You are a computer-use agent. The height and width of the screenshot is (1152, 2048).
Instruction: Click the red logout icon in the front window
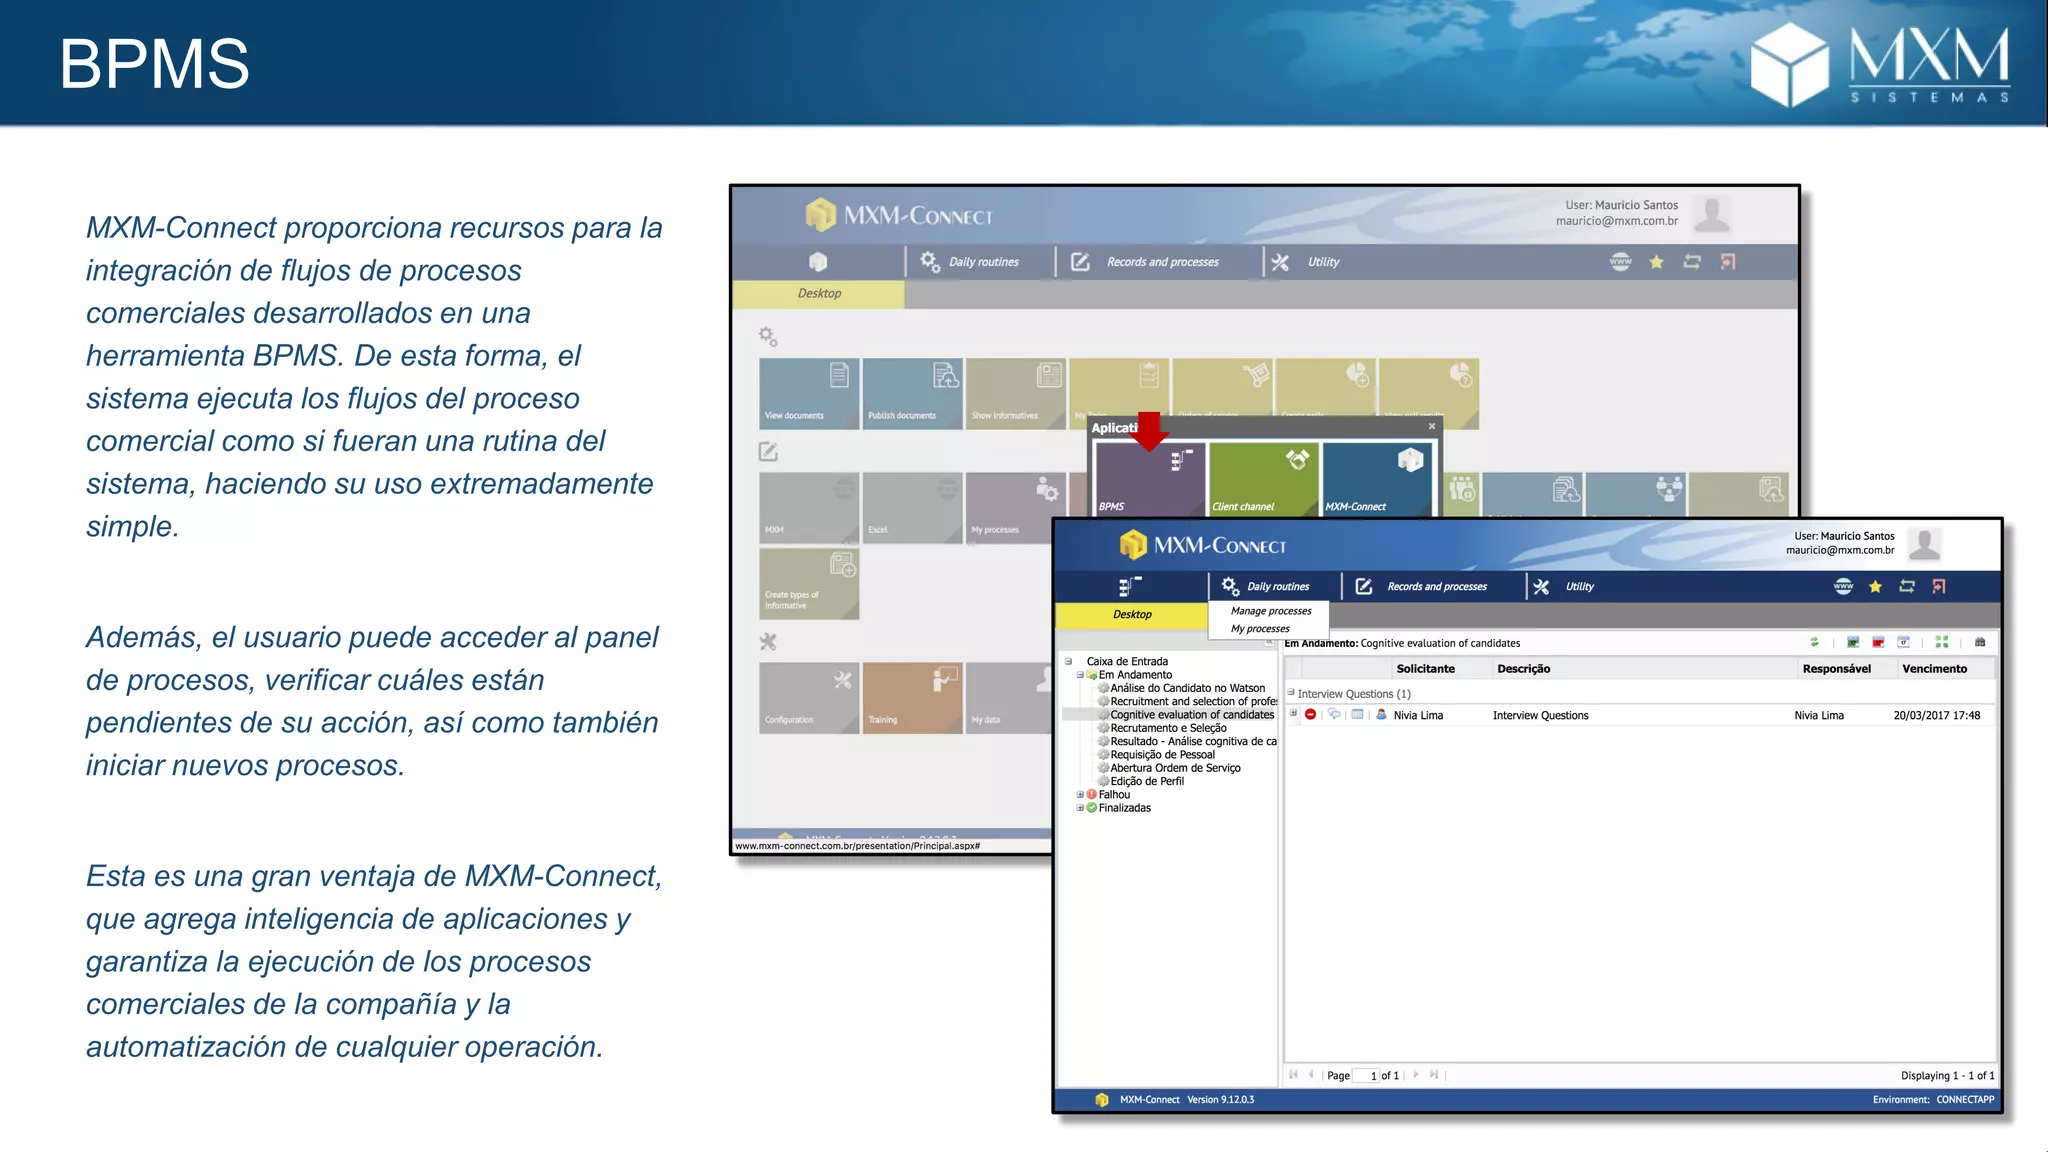[1939, 587]
